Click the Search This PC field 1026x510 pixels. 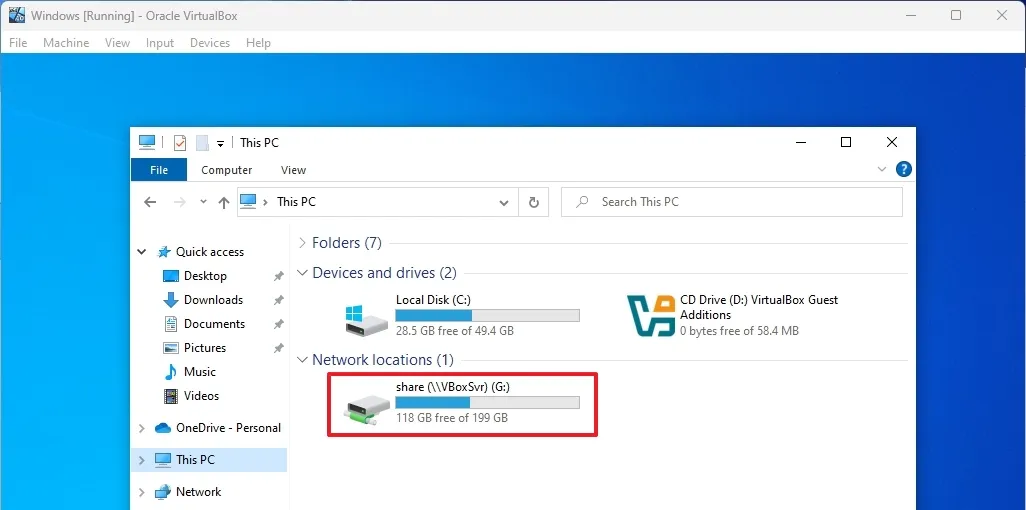pos(732,202)
